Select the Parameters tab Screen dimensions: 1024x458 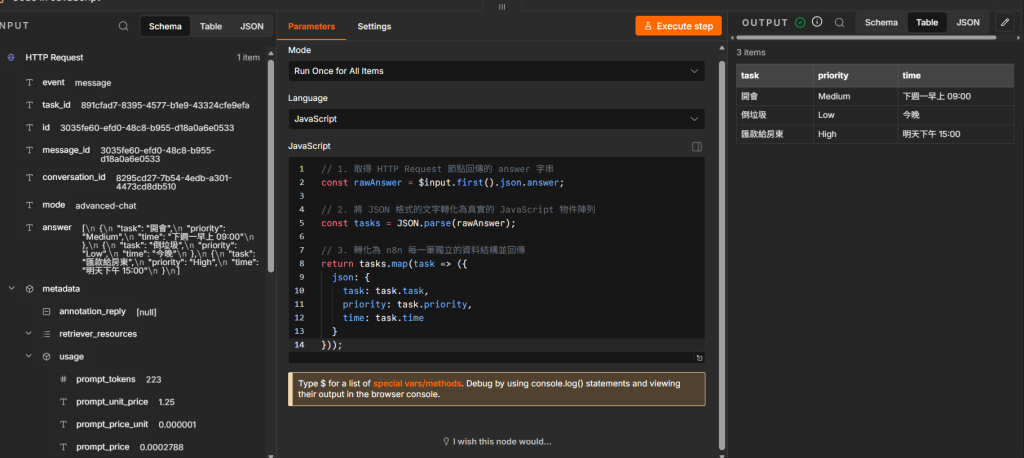pyautogui.click(x=312, y=27)
